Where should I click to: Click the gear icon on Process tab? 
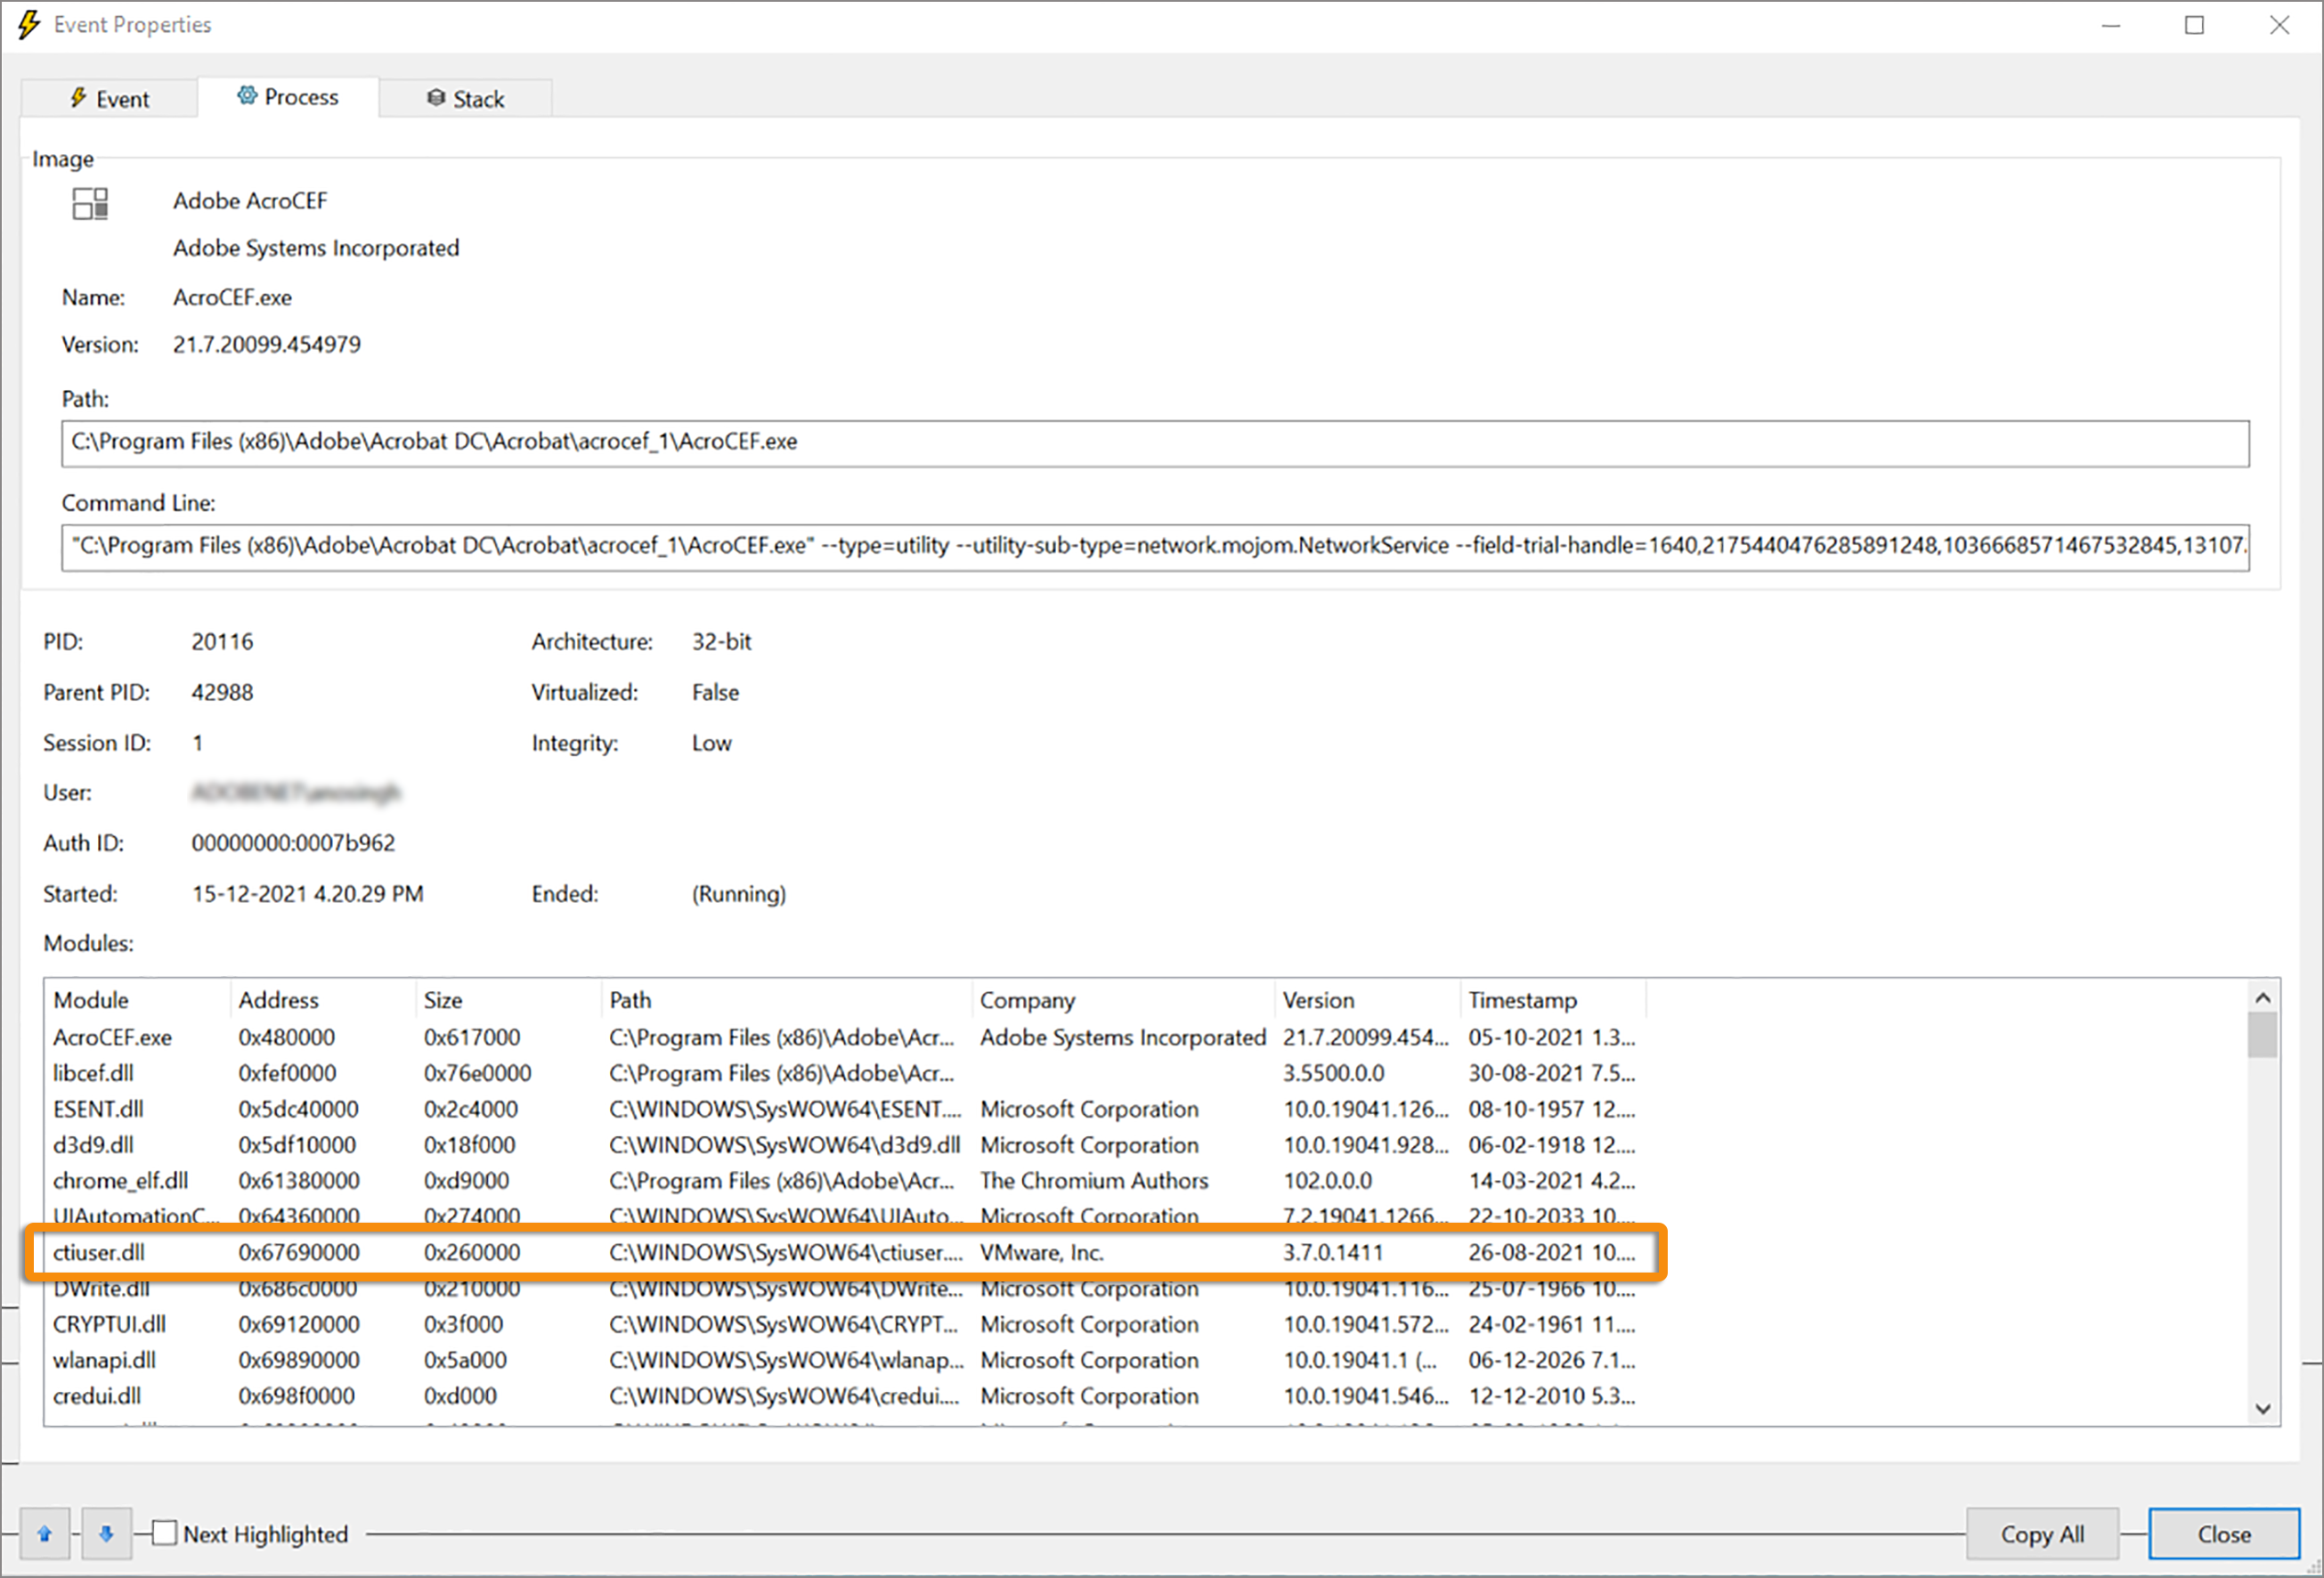click(x=248, y=96)
